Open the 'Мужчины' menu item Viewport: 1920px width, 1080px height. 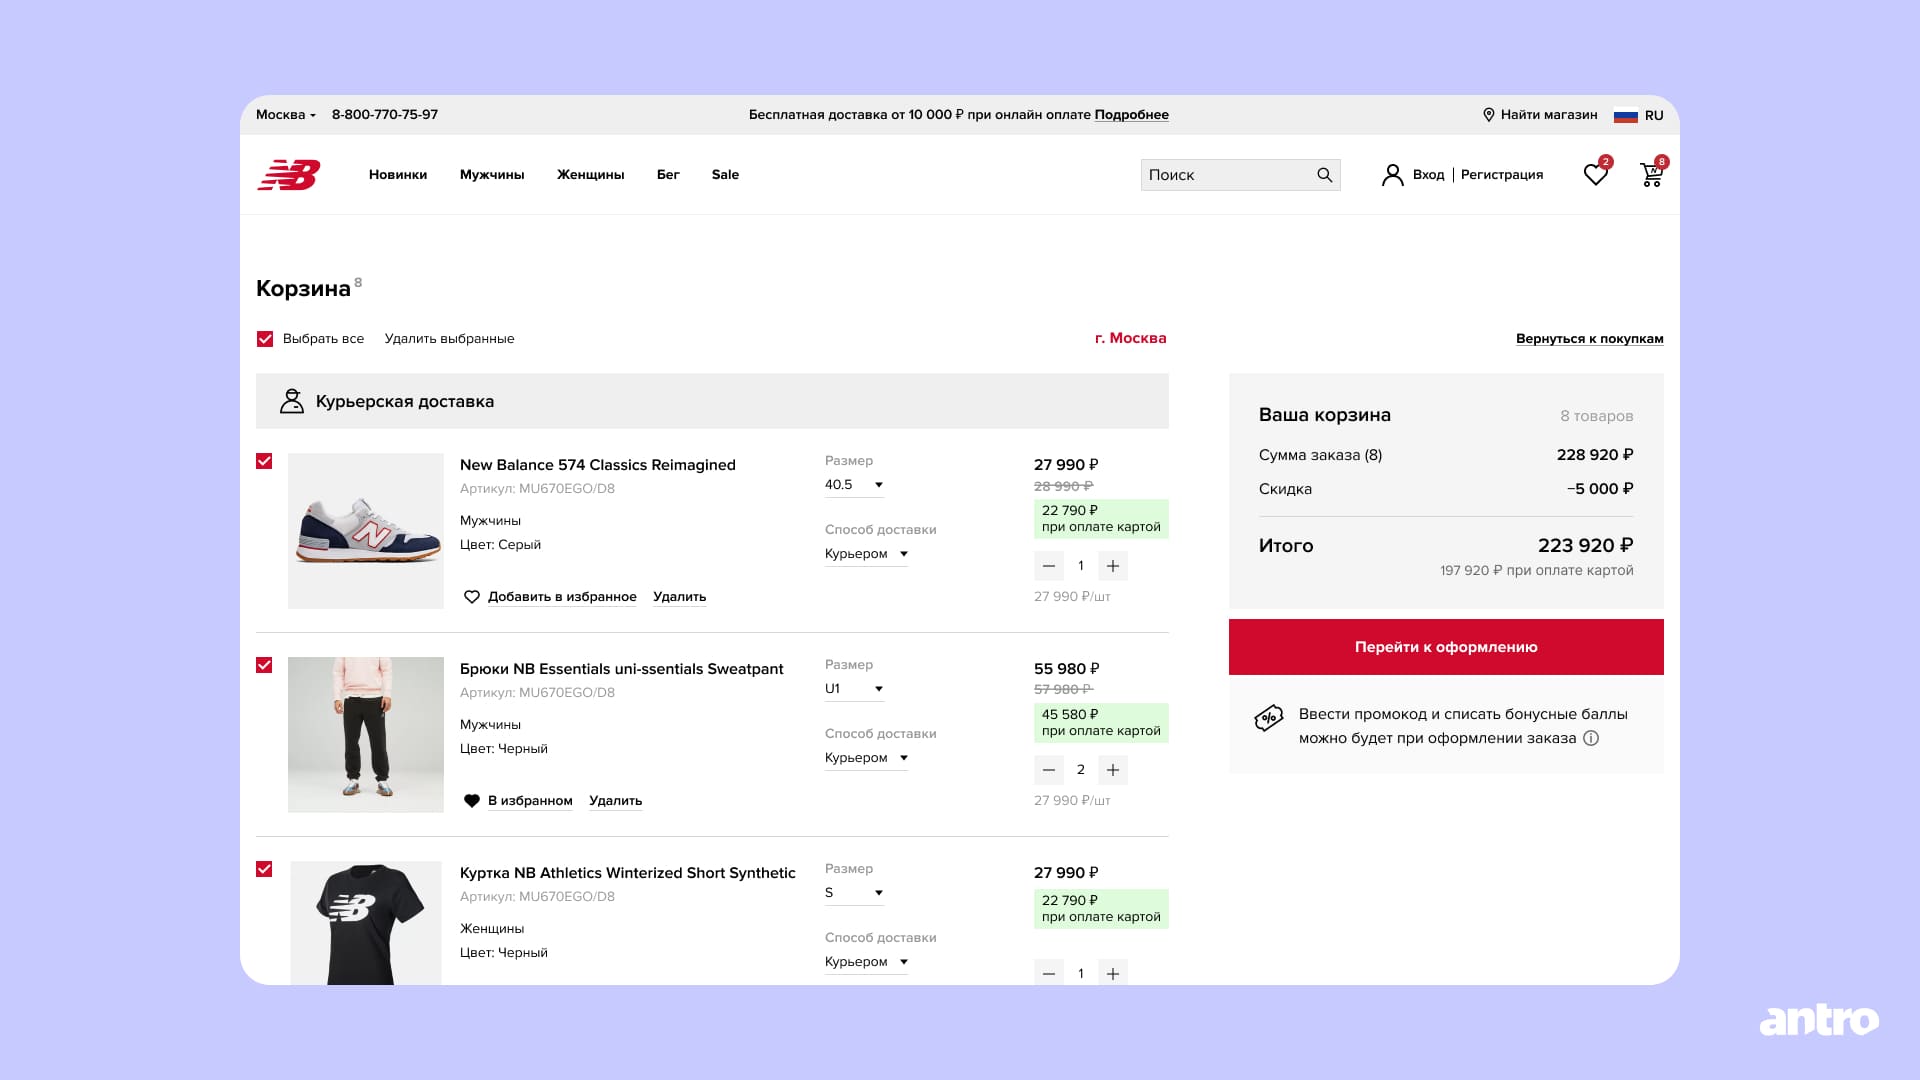click(x=492, y=175)
